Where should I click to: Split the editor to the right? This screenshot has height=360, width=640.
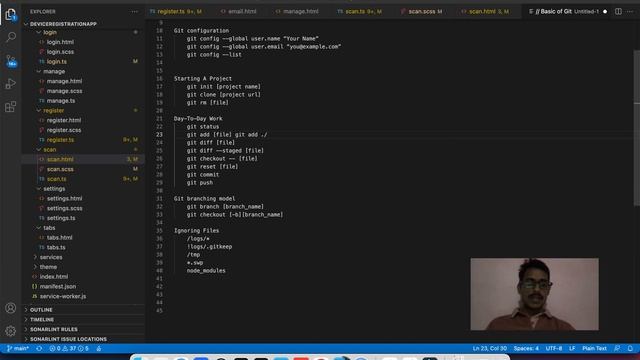pos(618,11)
